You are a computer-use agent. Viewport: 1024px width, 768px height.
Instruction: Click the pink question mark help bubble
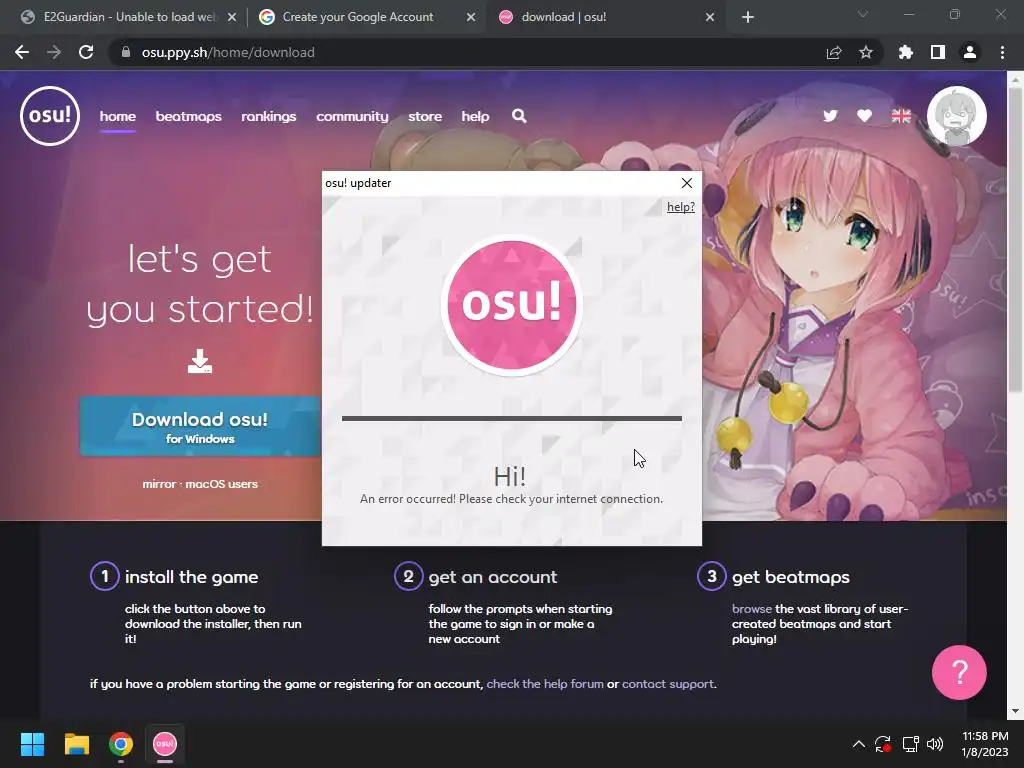(959, 672)
